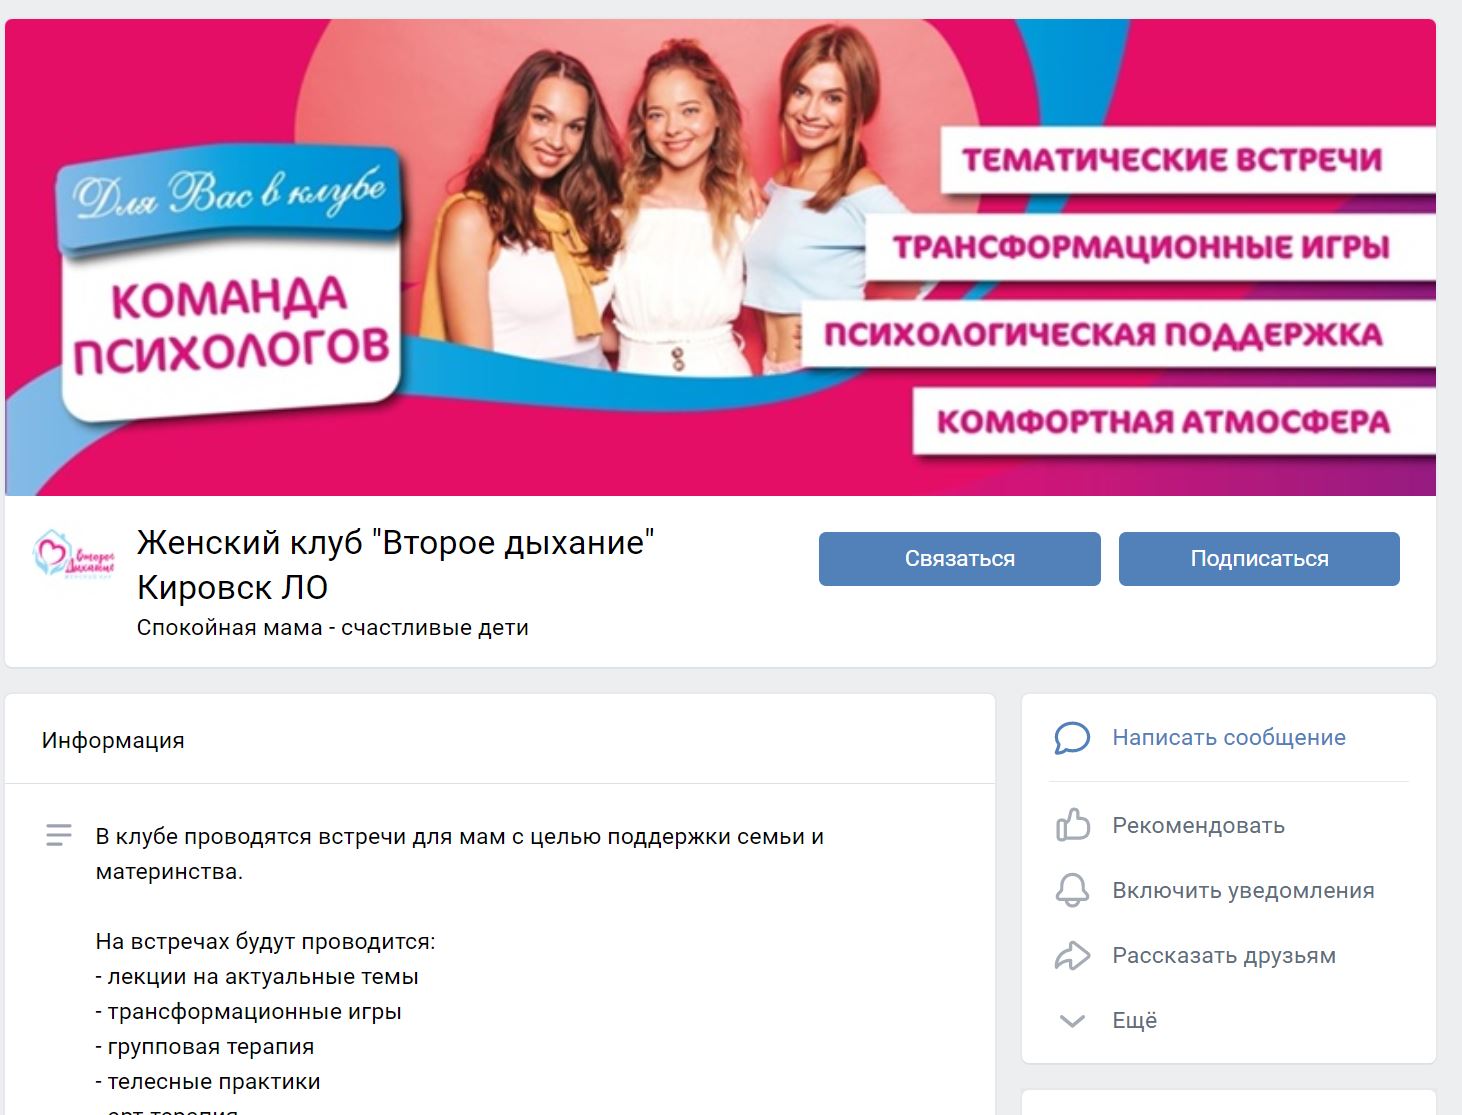Click the club description paragraph text

(x=460, y=853)
